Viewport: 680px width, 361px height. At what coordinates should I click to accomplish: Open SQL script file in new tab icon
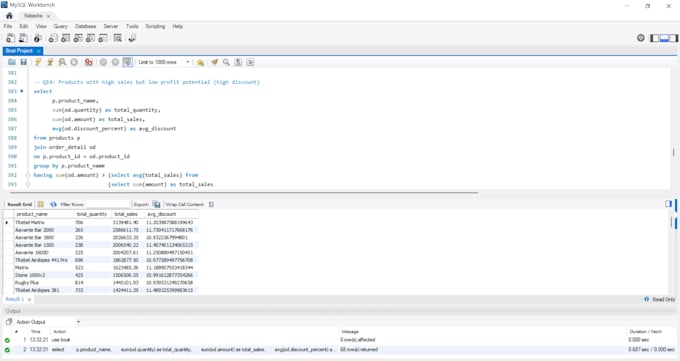click(x=23, y=38)
